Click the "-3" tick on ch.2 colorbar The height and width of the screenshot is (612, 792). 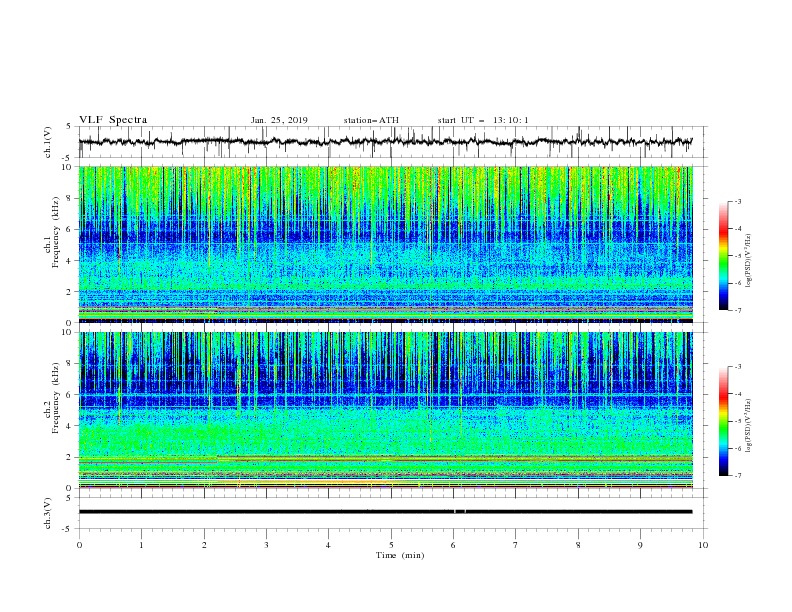(x=737, y=367)
